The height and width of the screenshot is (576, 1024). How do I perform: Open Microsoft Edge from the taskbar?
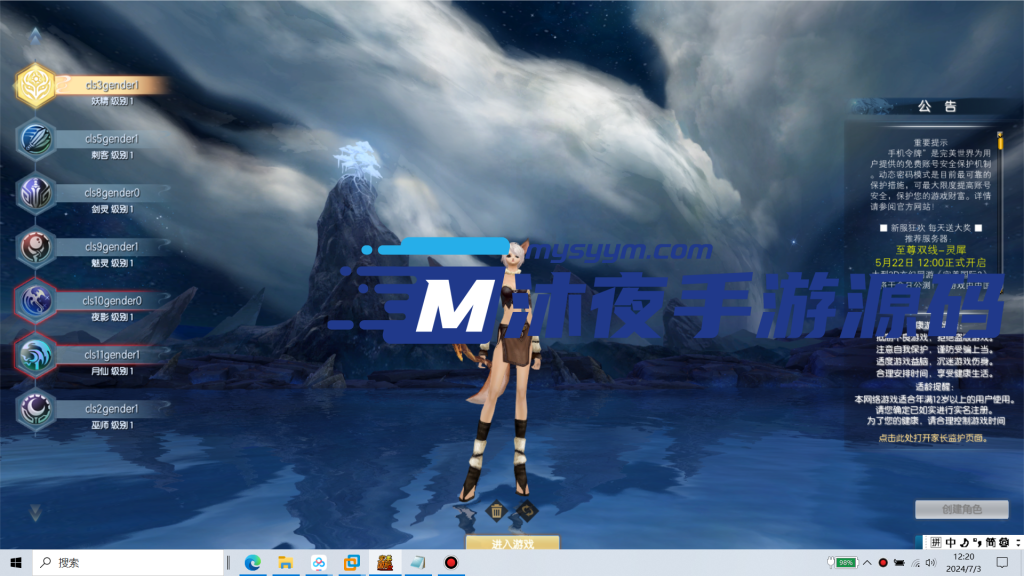tap(253, 563)
